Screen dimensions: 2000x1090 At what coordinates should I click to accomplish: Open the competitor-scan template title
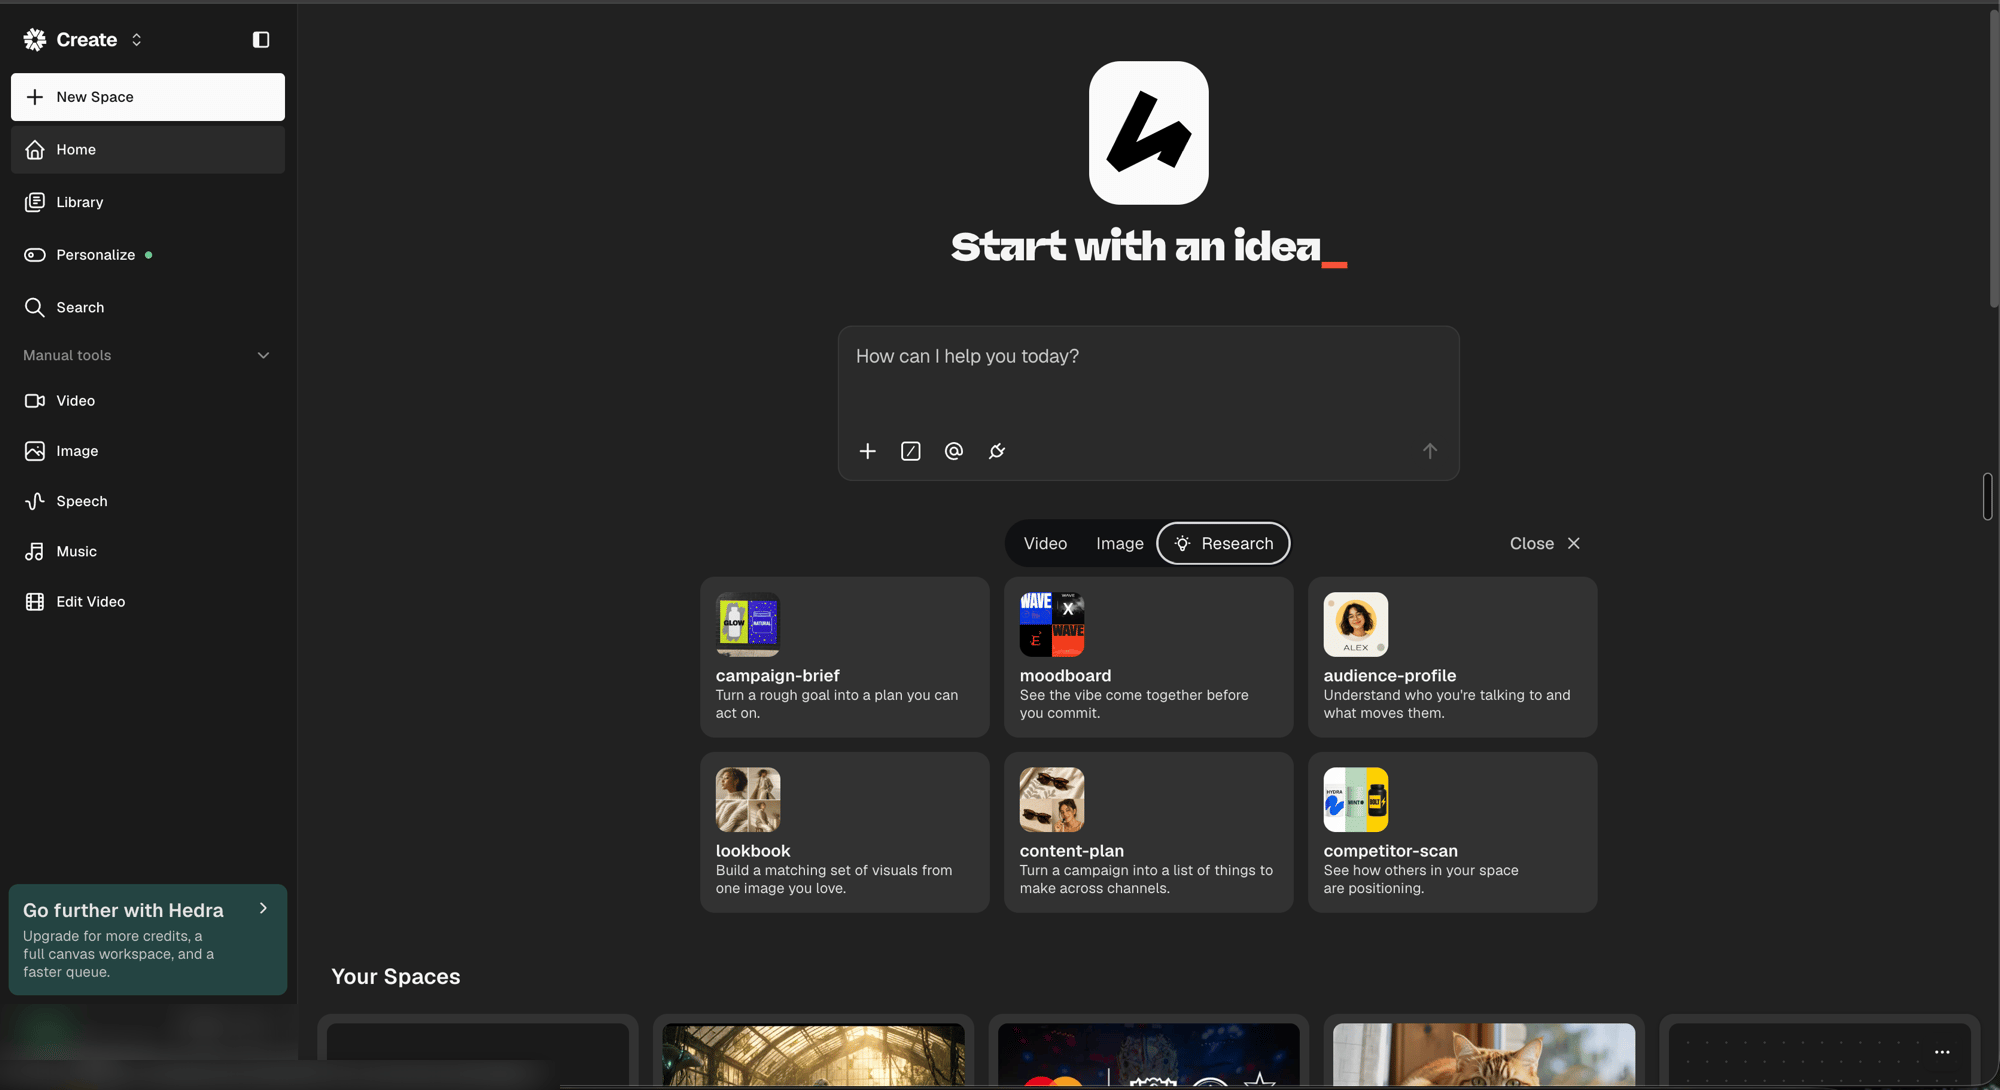tap(1390, 851)
